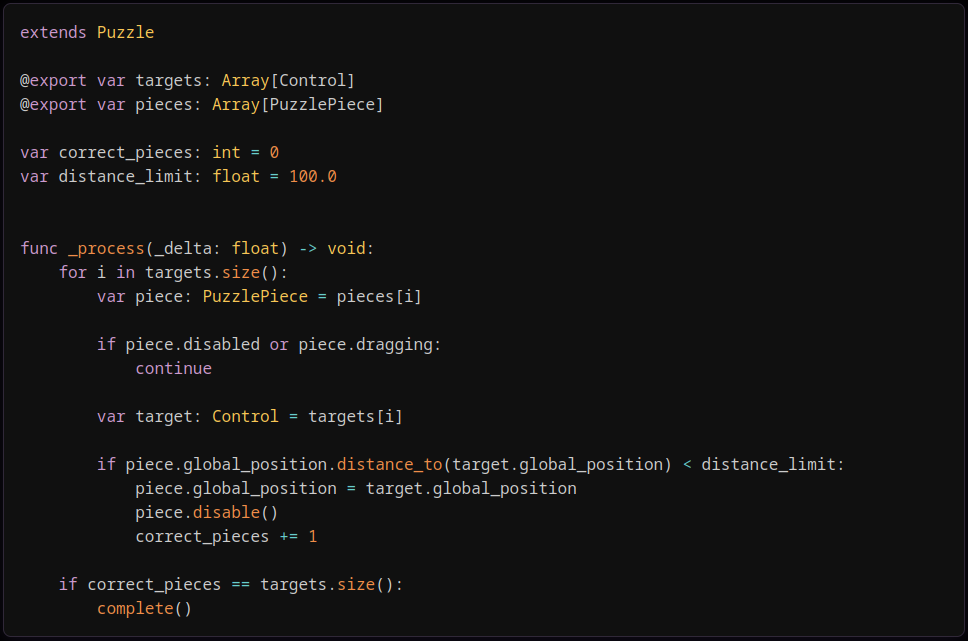Click the 'extends' keyword on first line

point(53,32)
